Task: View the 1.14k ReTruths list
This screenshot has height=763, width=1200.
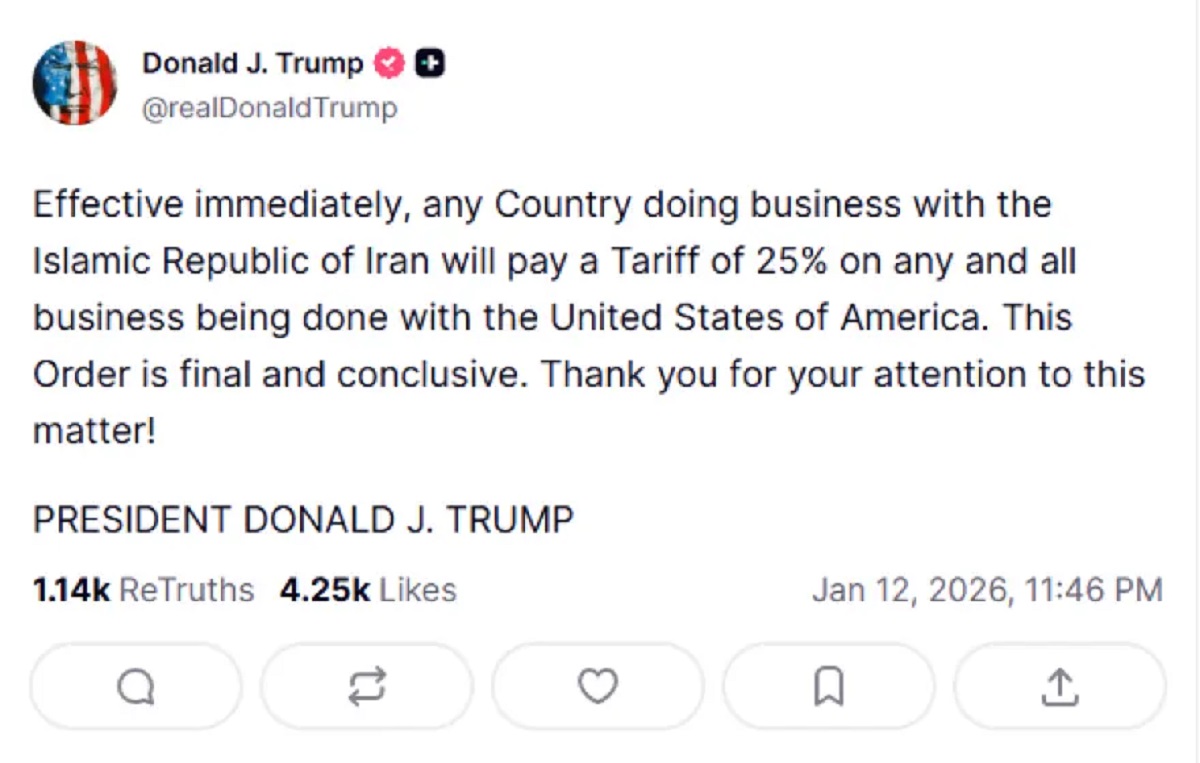Action: click(144, 590)
